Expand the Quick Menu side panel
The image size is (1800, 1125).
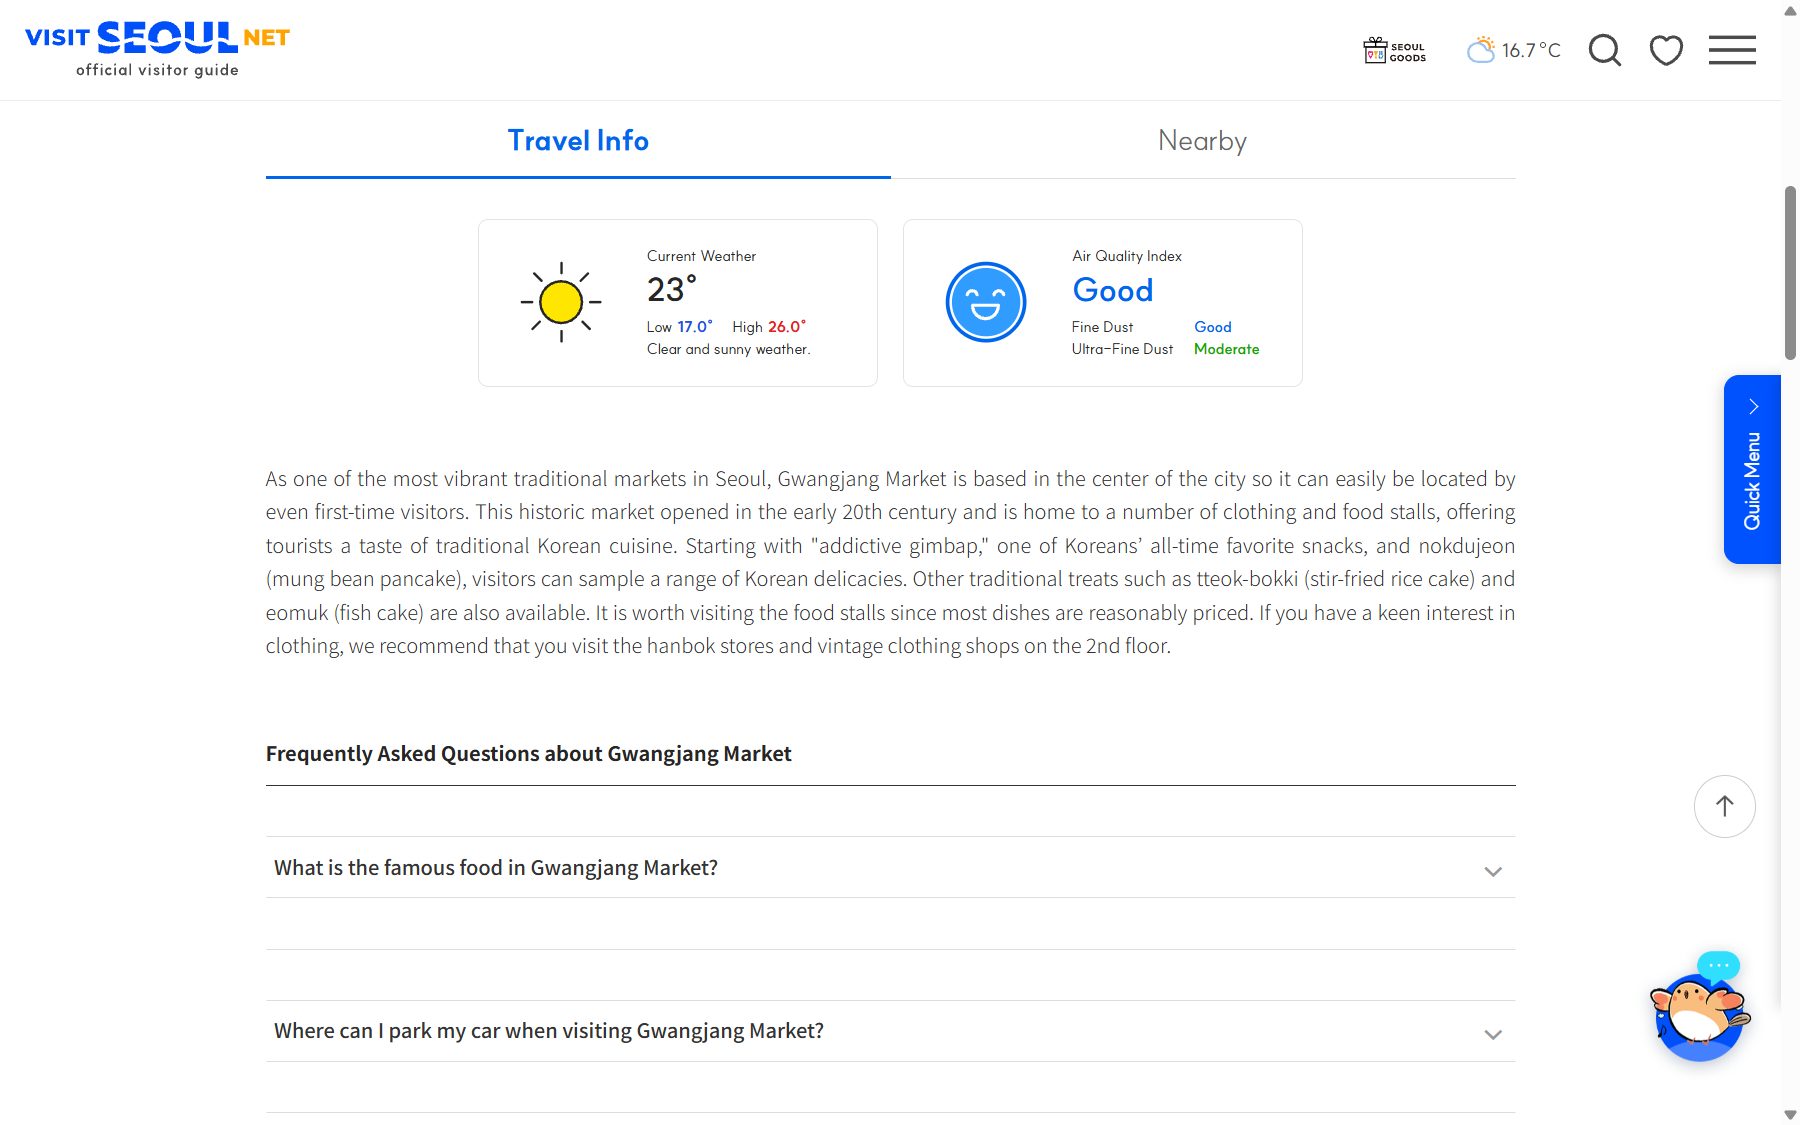coord(1752,469)
